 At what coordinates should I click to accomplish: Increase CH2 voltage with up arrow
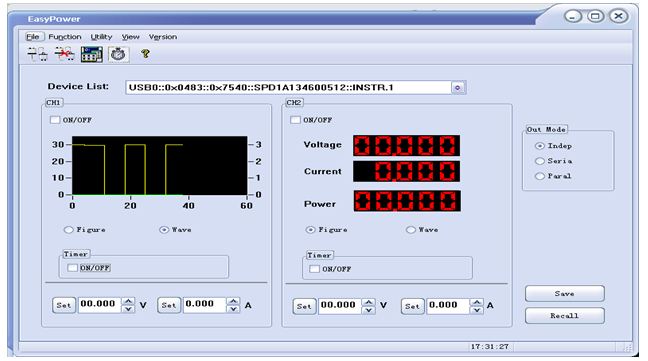[x=368, y=302]
